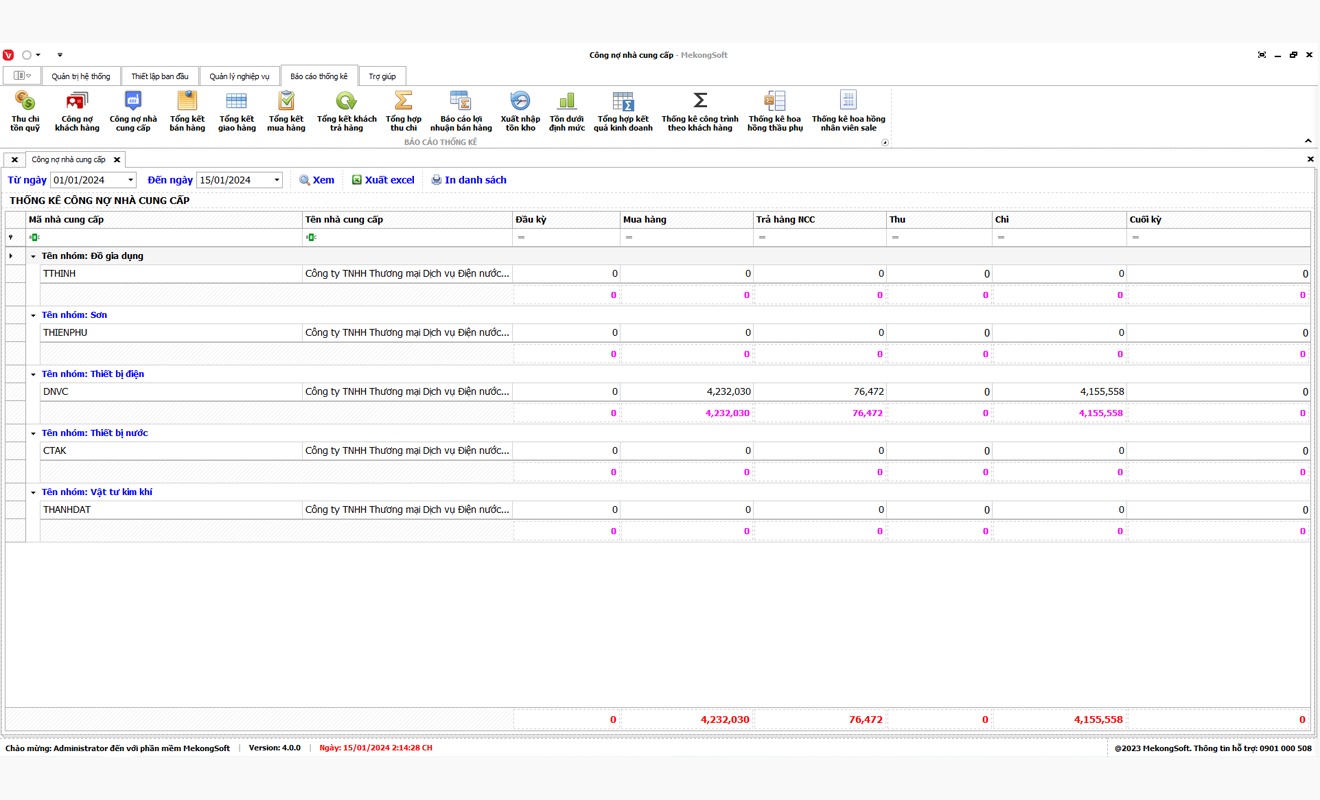Collapse the Đồ gia dụng group
Viewport: 1320px width, 800px height.
[x=33, y=256]
